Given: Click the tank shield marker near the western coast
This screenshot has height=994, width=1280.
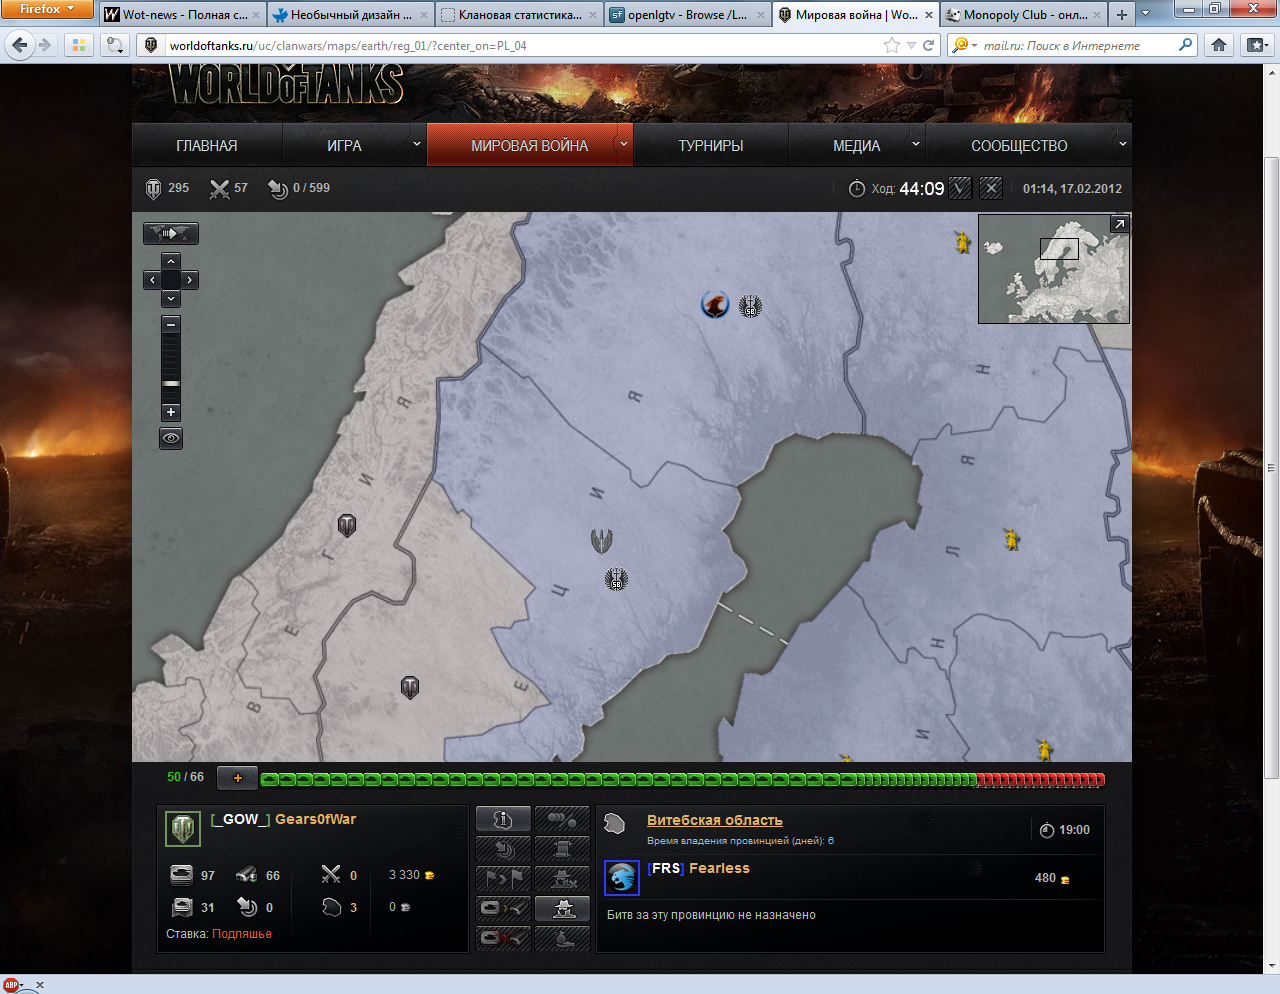Looking at the screenshot, I should (x=347, y=525).
